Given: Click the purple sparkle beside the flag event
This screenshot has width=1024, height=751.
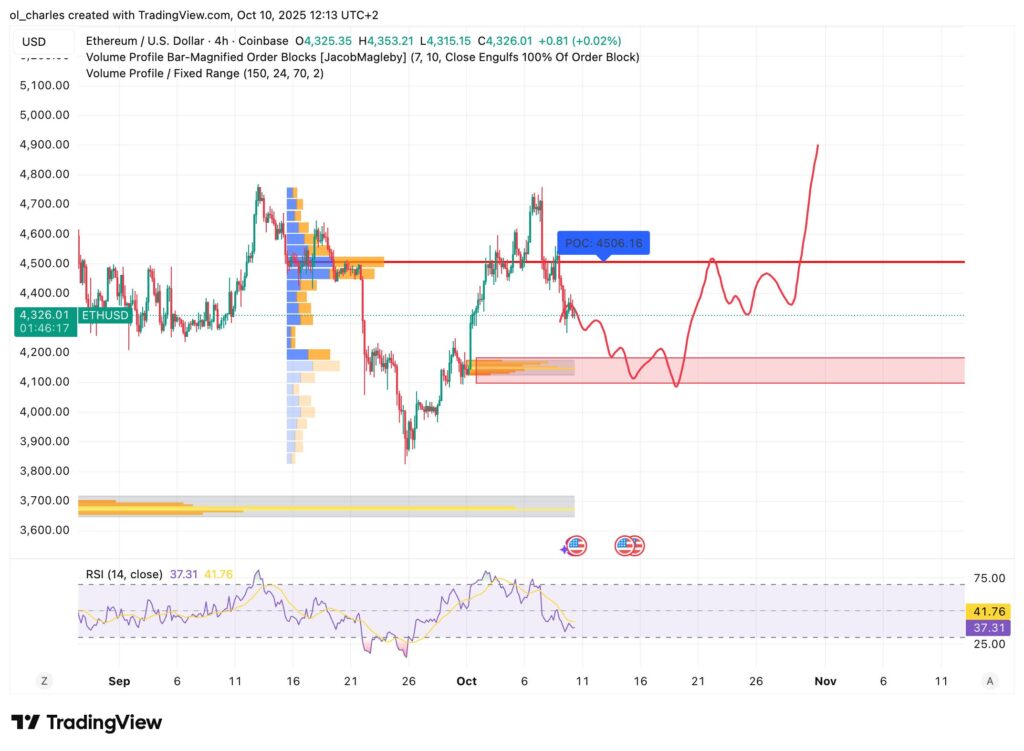Looking at the screenshot, I should click(564, 548).
